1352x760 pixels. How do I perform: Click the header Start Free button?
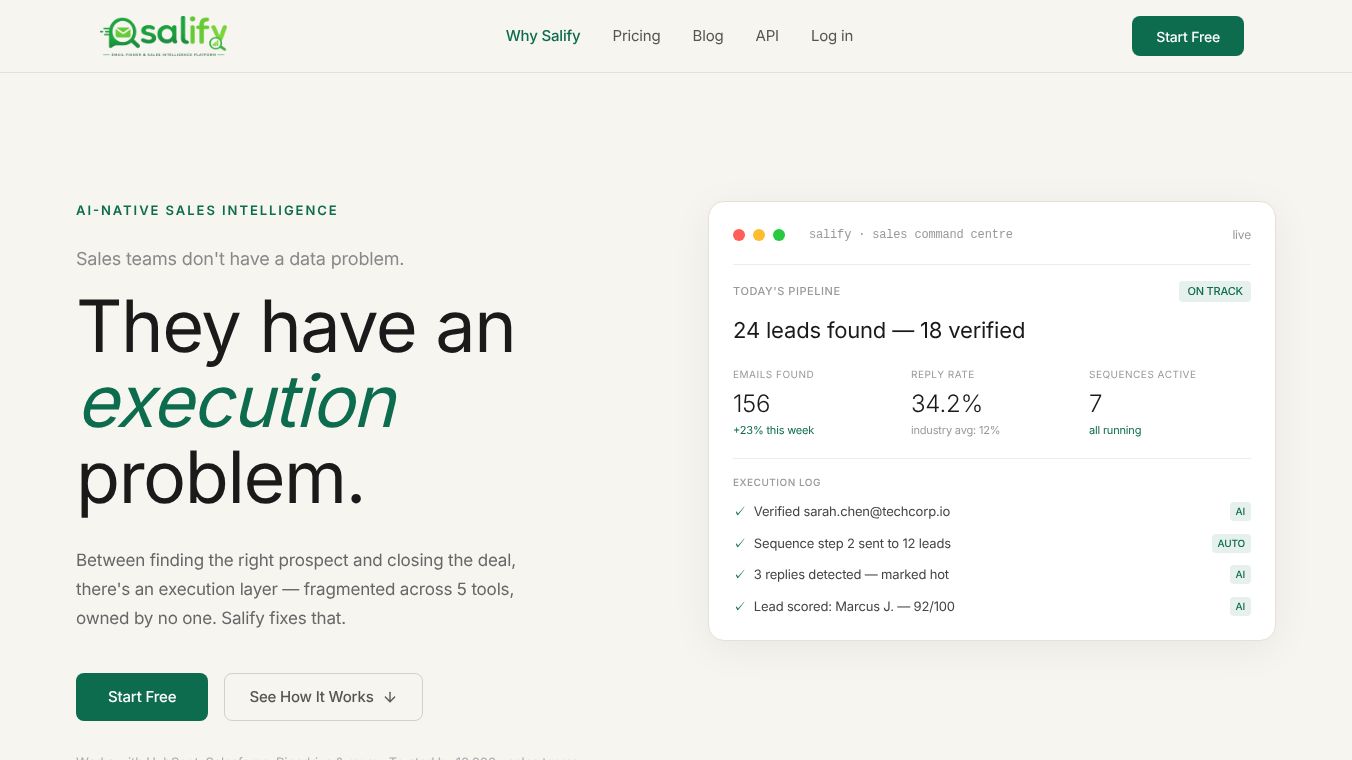tap(1188, 36)
